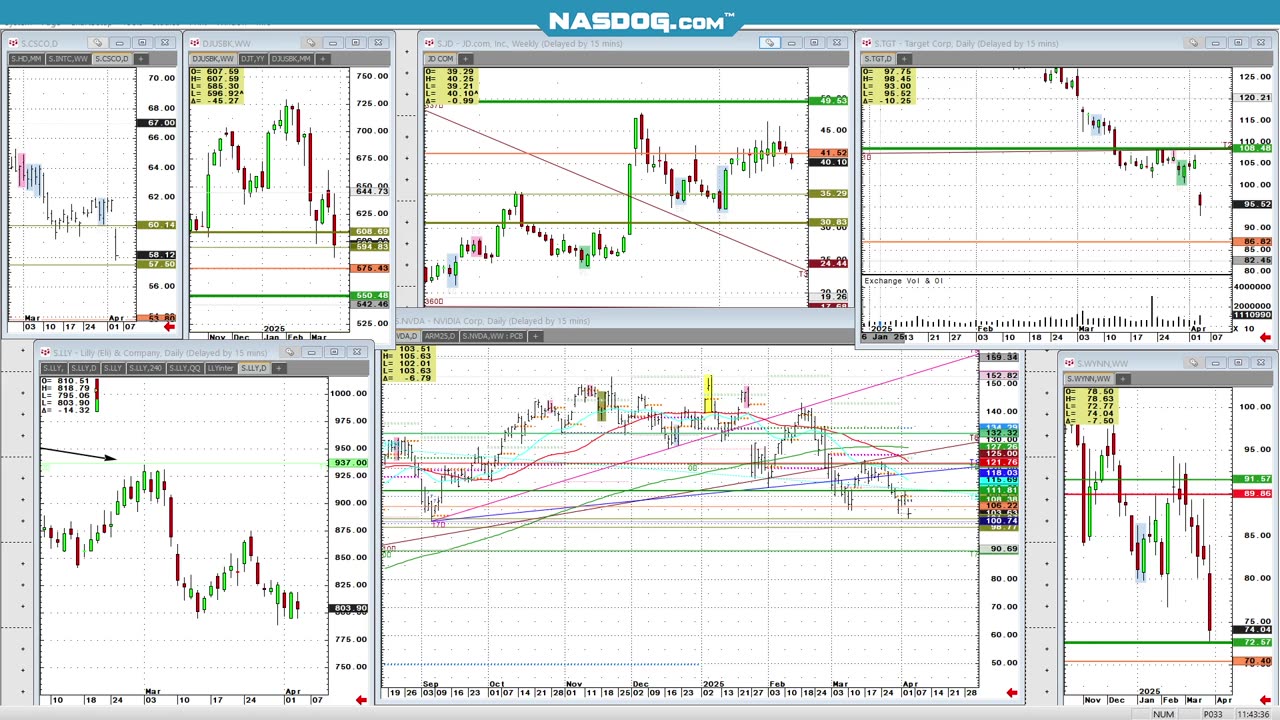Click the P033 page indicator in status bar
This screenshot has height=720, width=1280.
coord(1211,714)
